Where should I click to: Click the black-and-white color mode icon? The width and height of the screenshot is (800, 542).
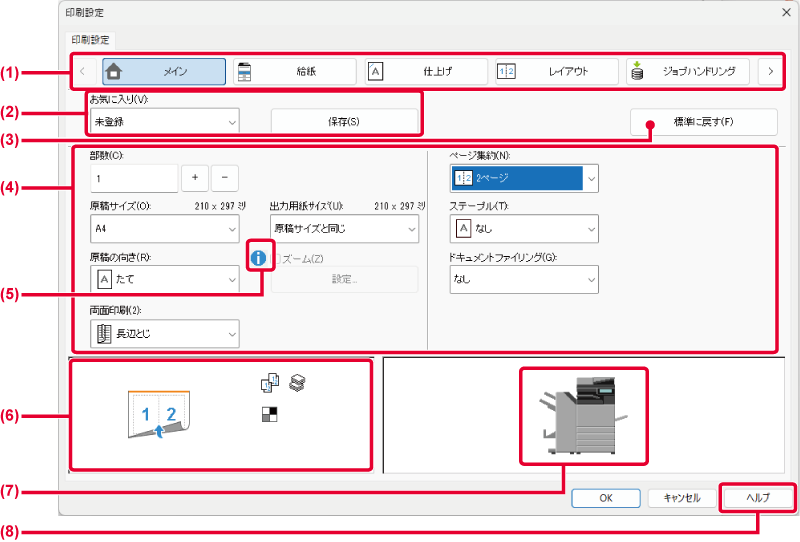(269, 413)
